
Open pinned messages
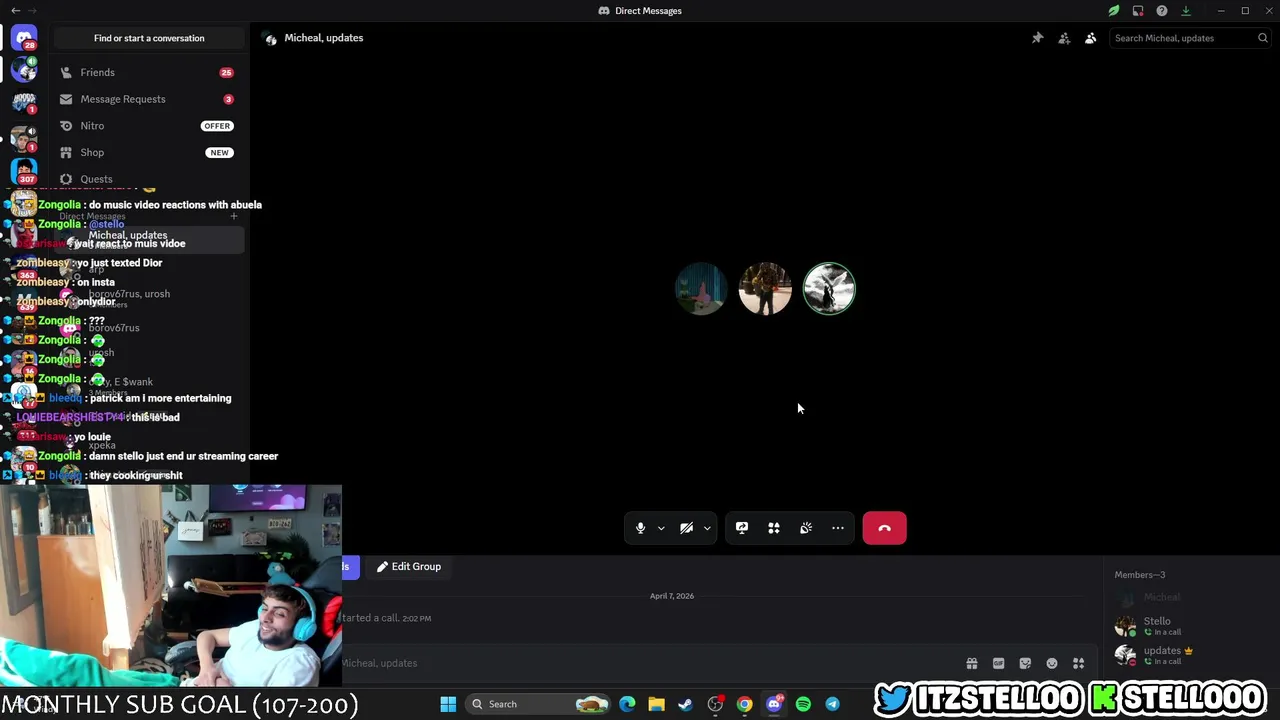[1037, 38]
